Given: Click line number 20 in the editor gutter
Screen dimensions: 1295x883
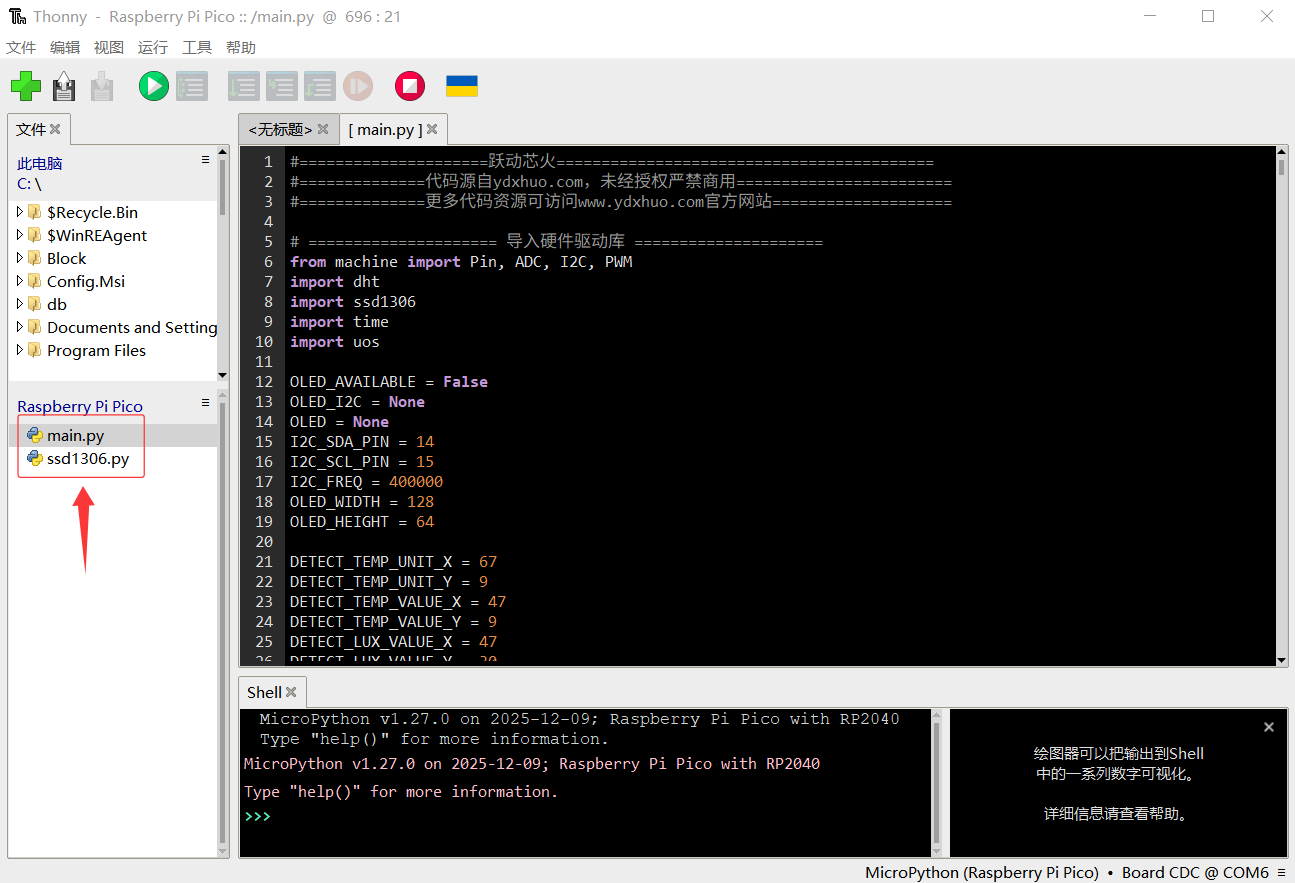Looking at the screenshot, I should 264,542.
